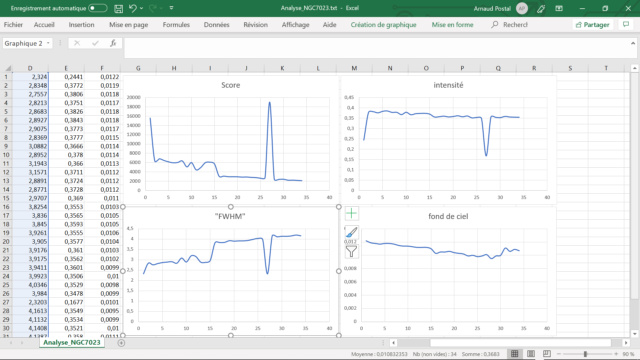Click the Partager button

click(593, 24)
